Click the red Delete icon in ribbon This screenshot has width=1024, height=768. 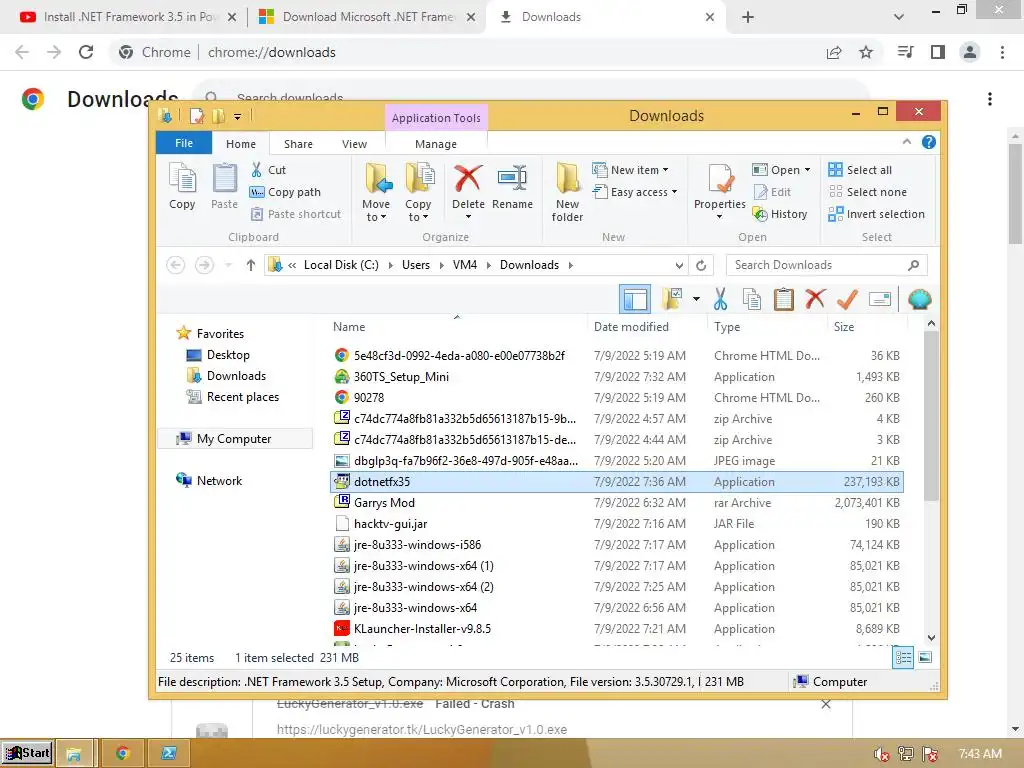[468, 178]
